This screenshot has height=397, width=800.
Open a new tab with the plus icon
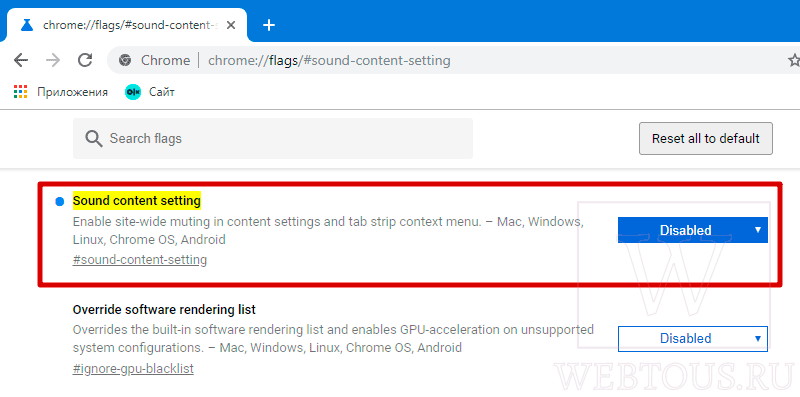pos(269,25)
